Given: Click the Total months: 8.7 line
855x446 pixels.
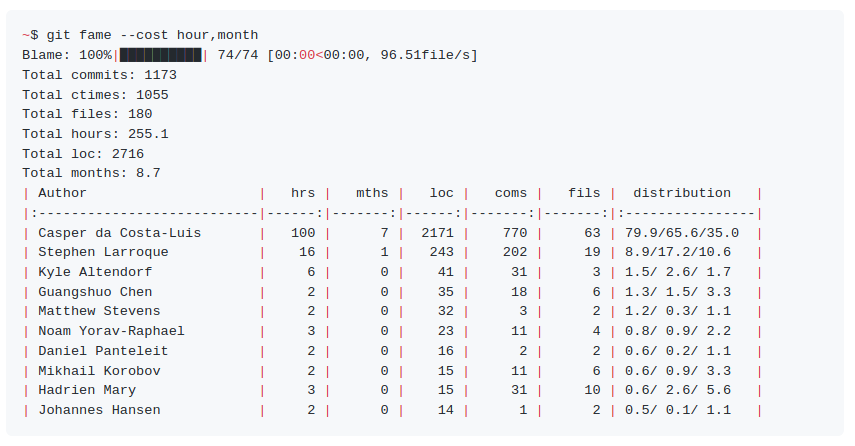Looking at the screenshot, I should click(x=92, y=173).
